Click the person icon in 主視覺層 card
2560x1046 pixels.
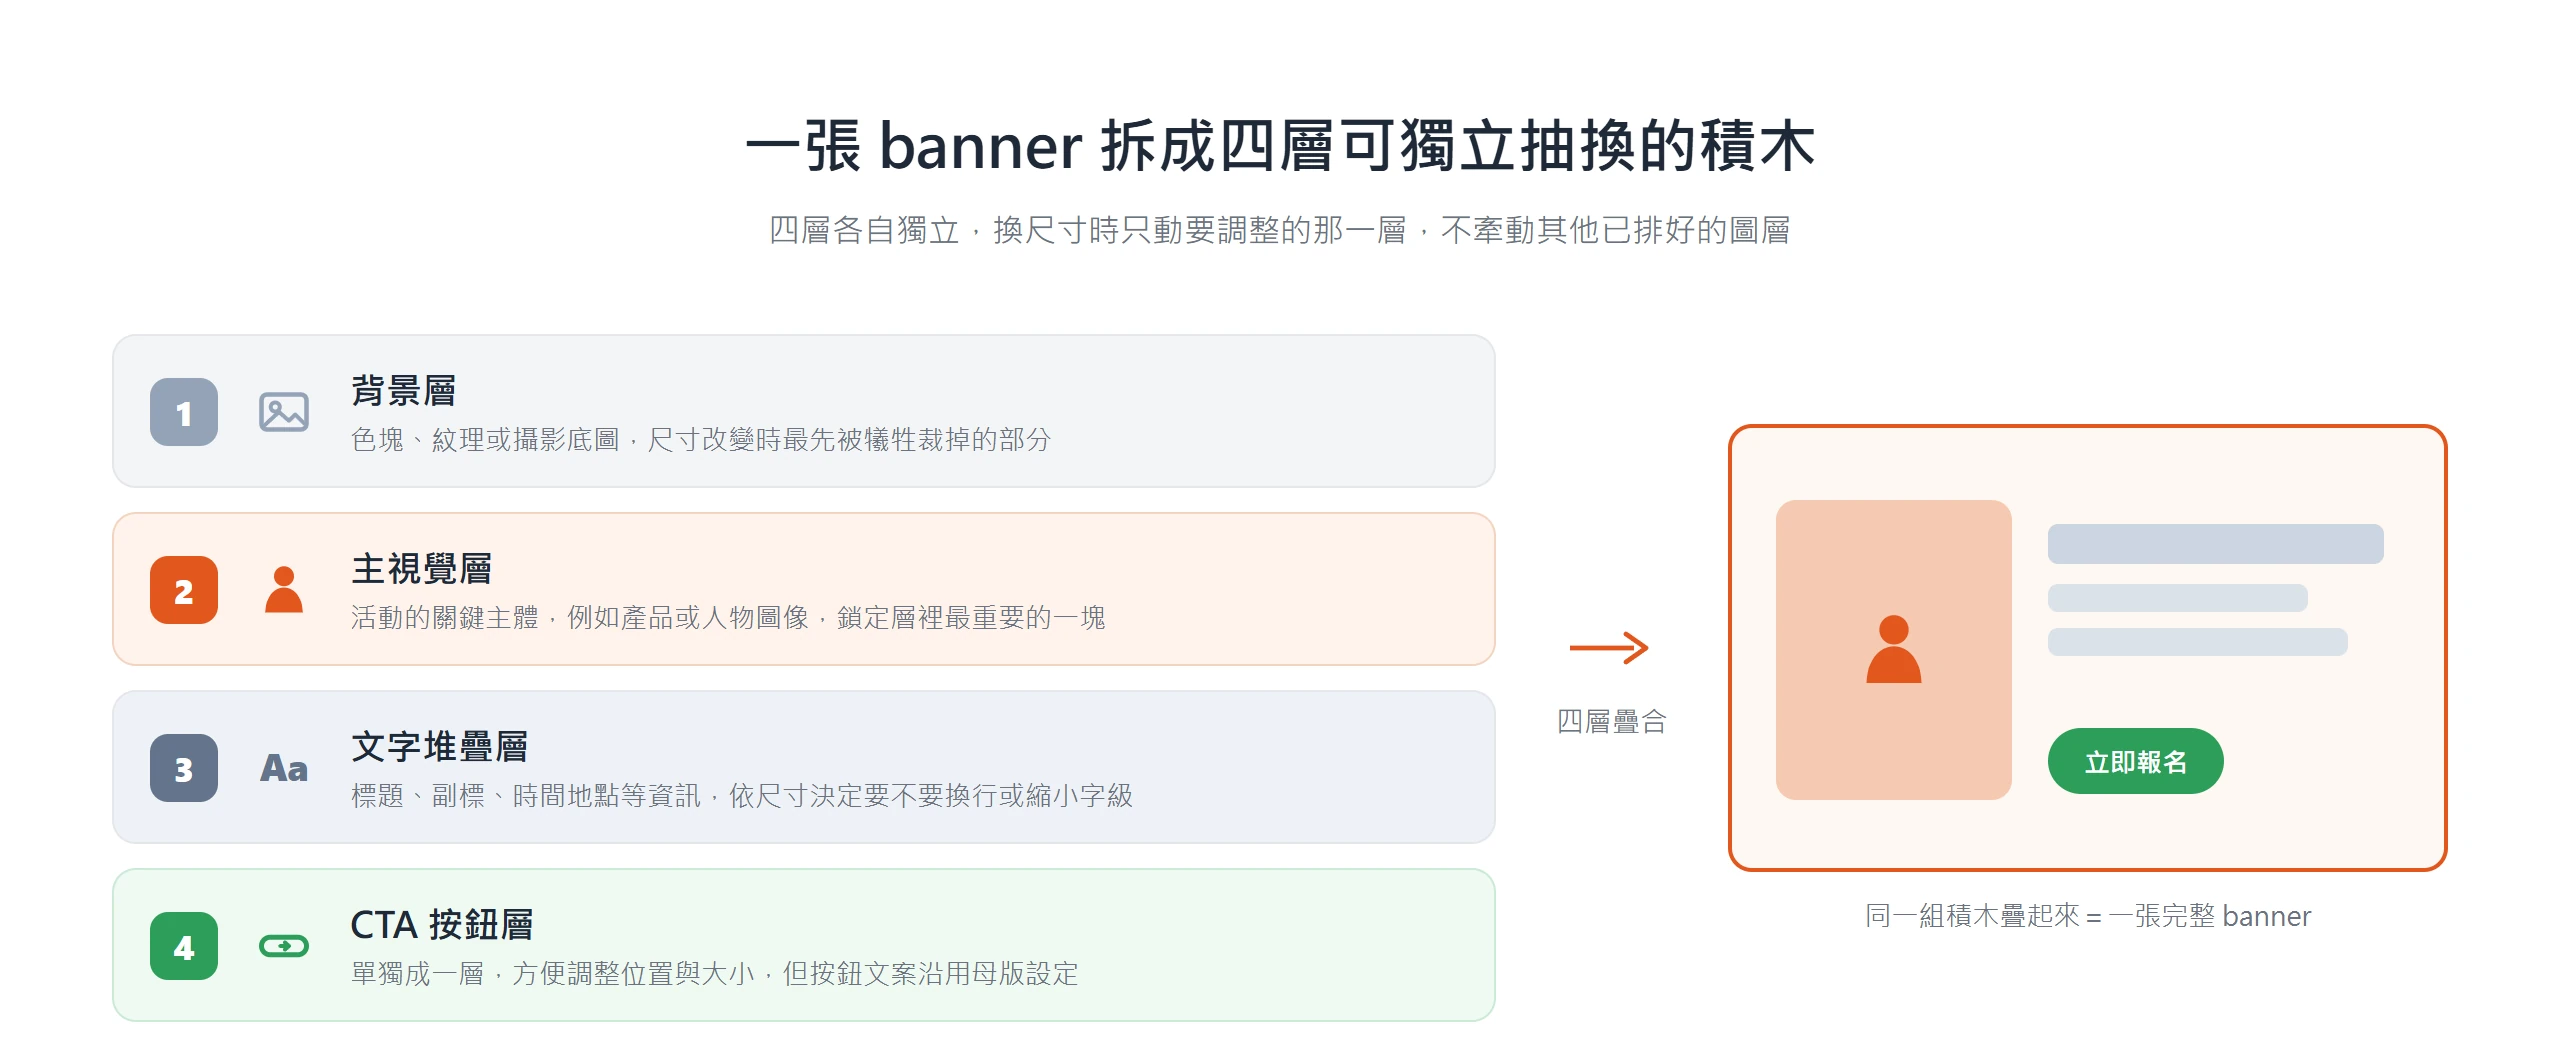coord(284,590)
